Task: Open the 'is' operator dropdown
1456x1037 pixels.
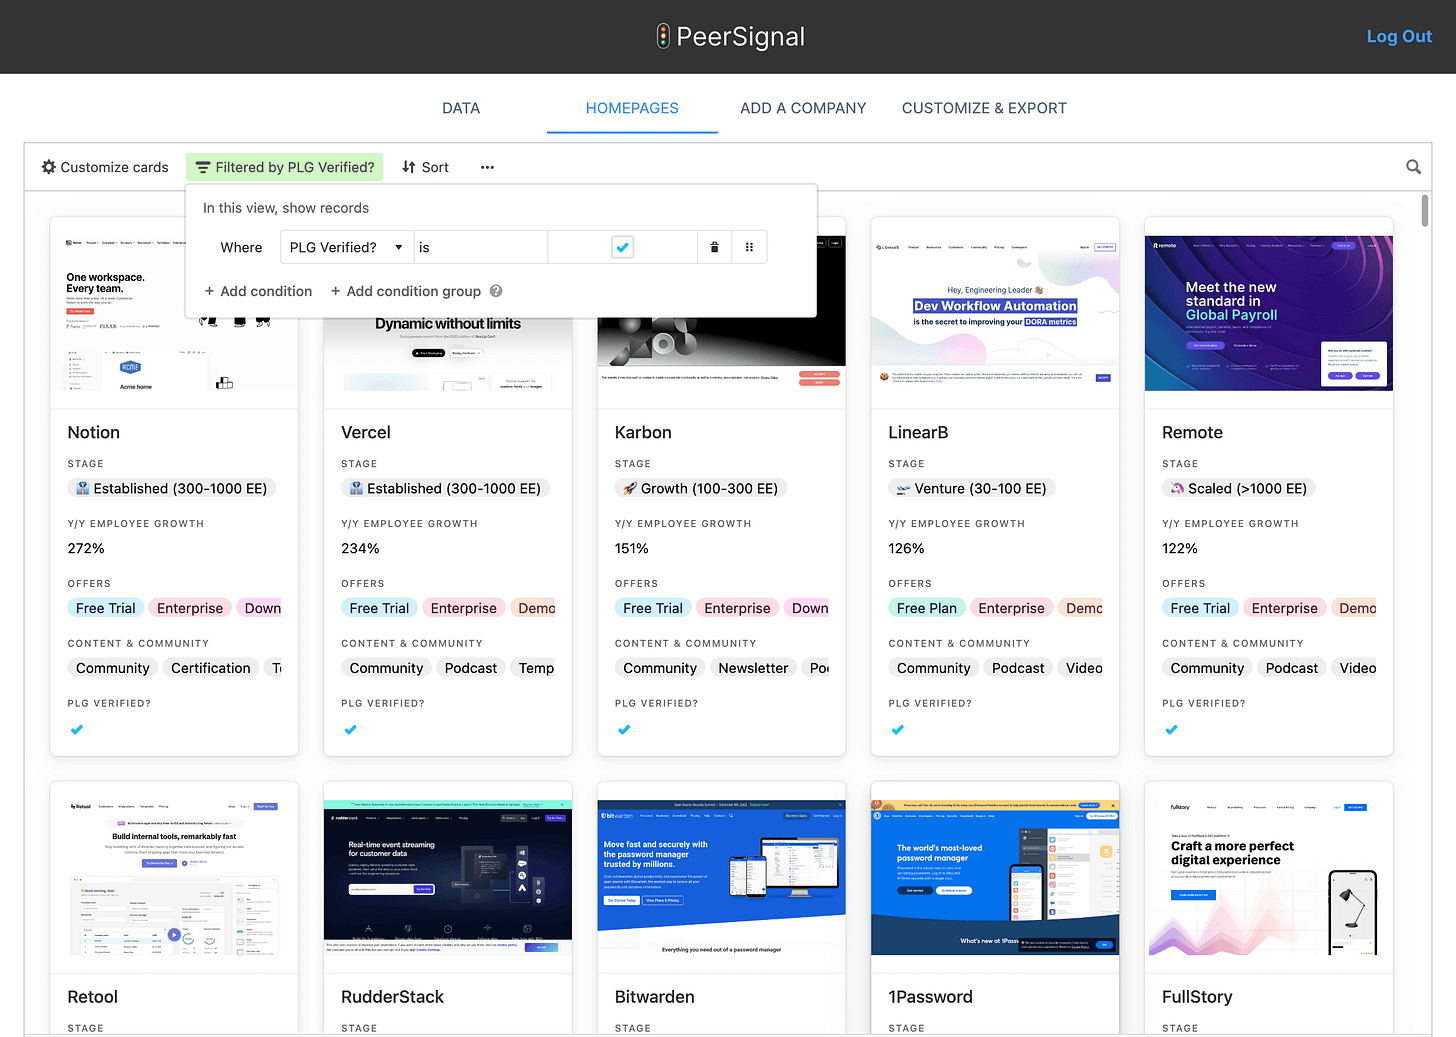Action: (481, 247)
